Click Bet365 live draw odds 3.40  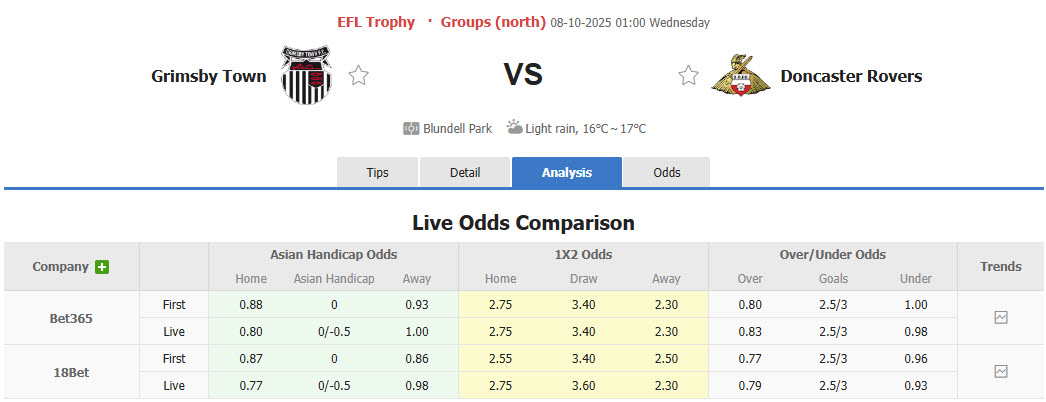point(583,332)
